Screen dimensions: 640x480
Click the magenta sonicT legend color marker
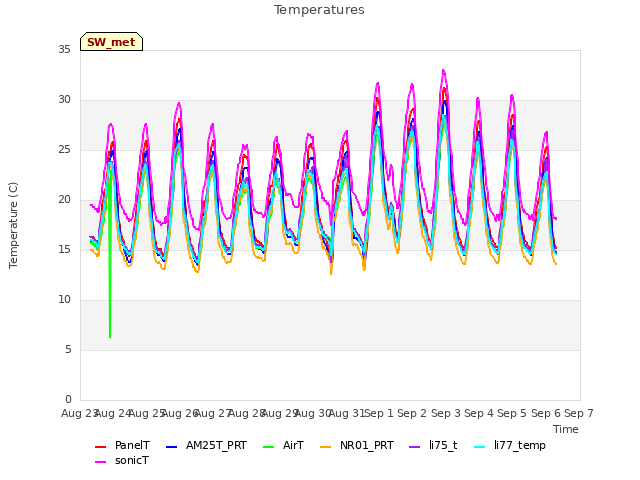[100, 462]
